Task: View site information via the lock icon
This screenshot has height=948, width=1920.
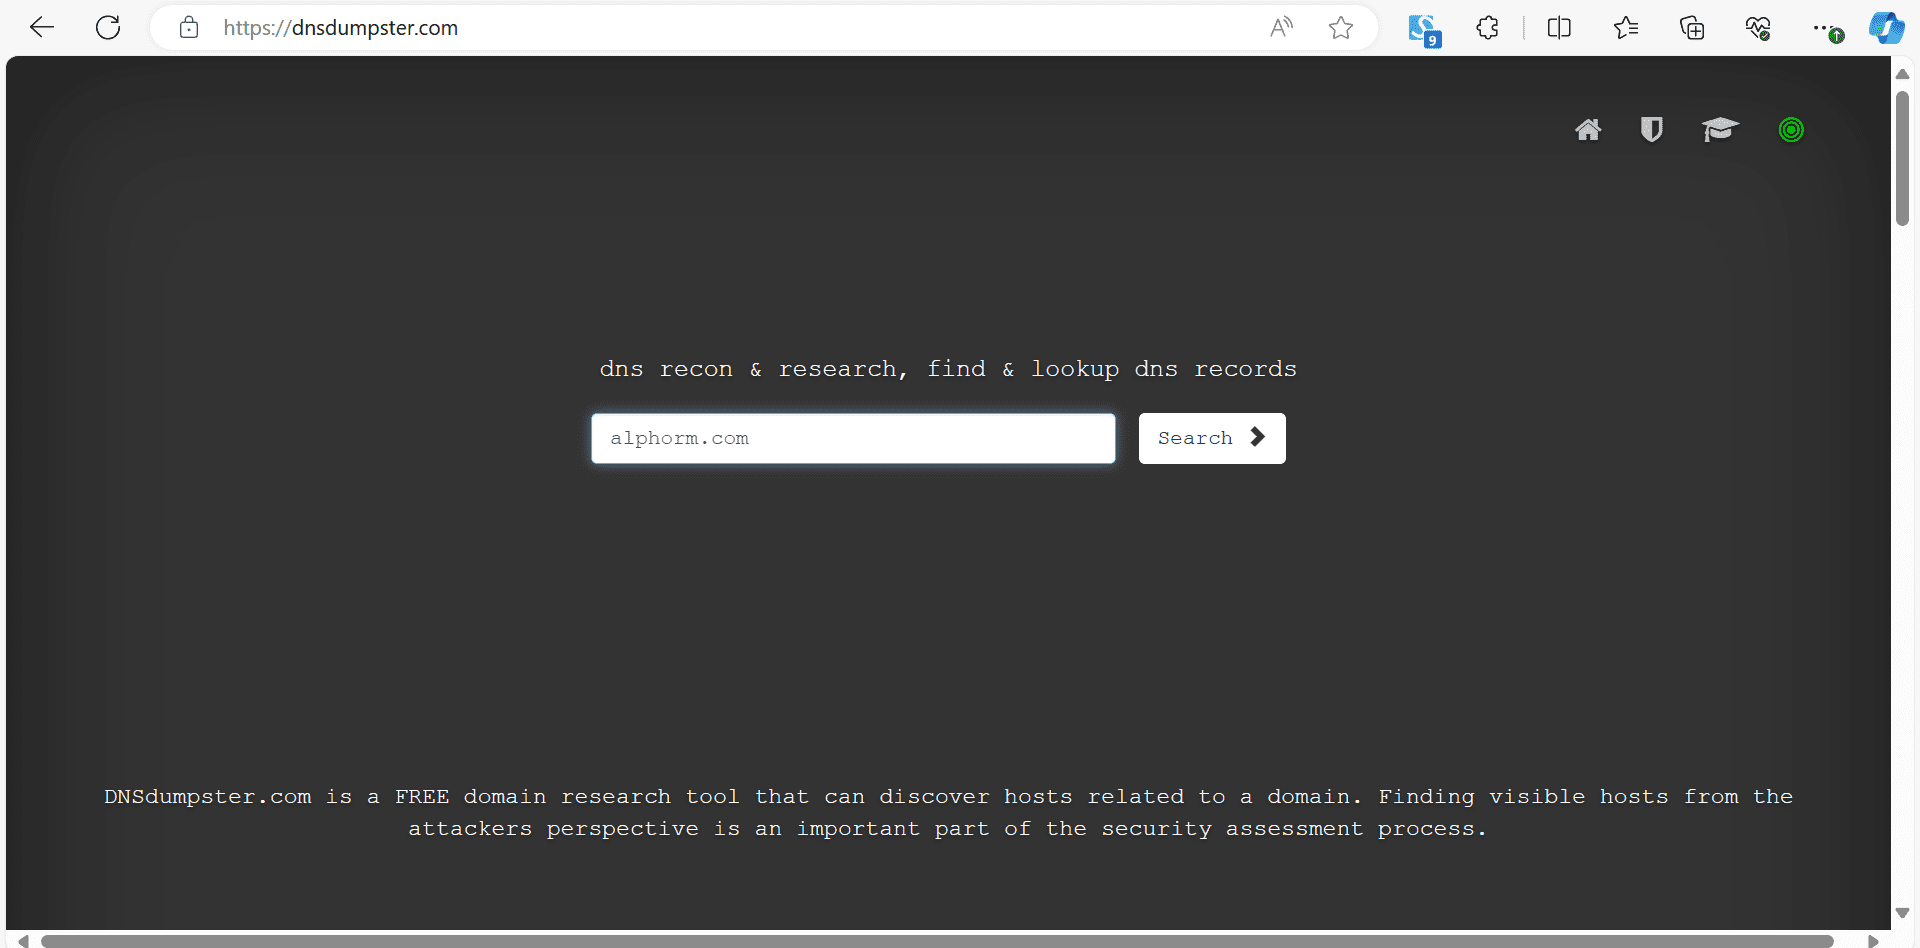Action: (189, 28)
